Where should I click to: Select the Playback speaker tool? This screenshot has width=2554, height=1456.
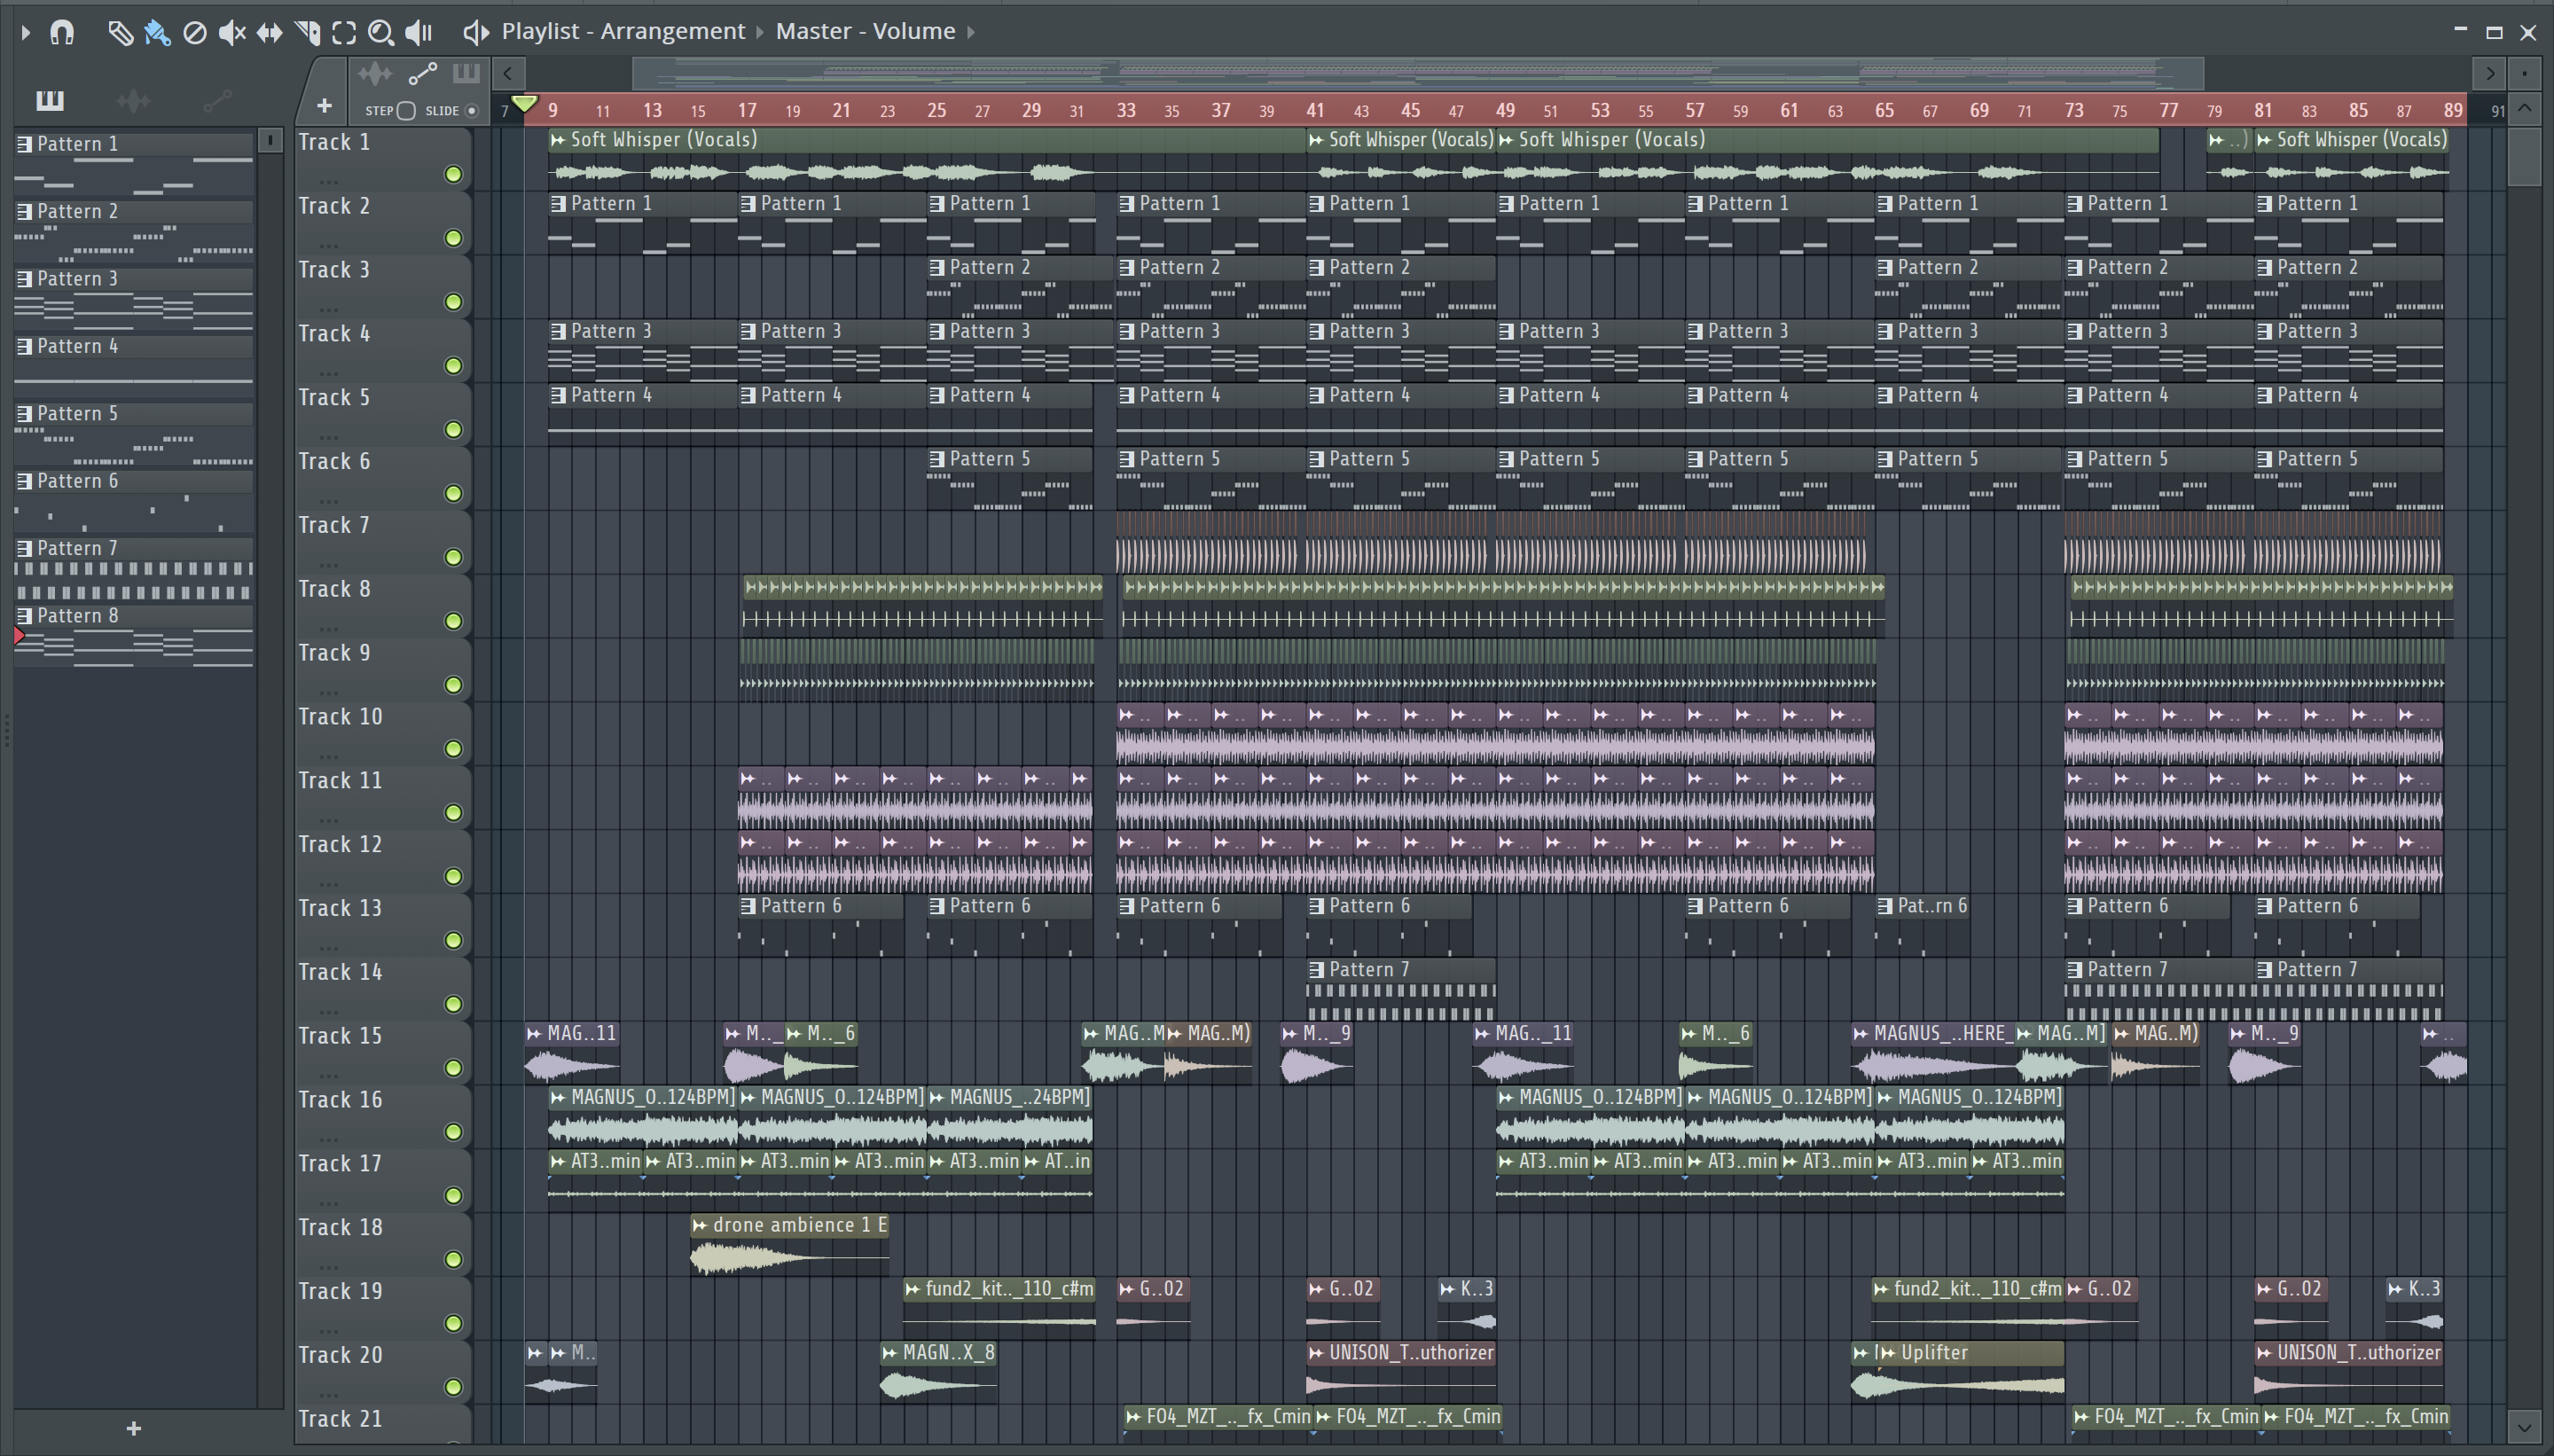click(x=418, y=33)
